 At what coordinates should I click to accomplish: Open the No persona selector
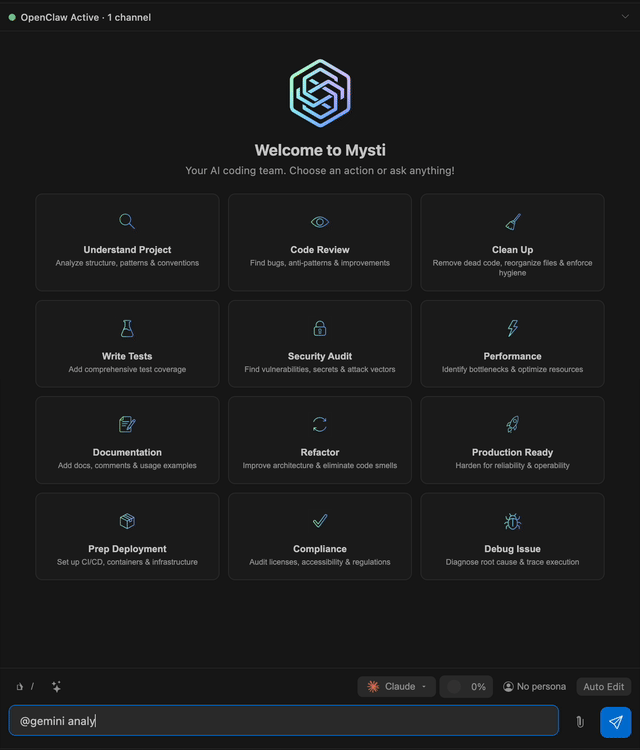tap(534, 686)
